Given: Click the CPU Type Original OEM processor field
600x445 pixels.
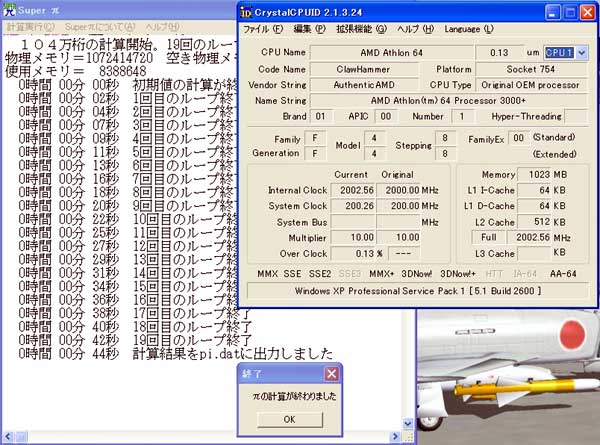Looking at the screenshot, I should pyautogui.click(x=531, y=85).
